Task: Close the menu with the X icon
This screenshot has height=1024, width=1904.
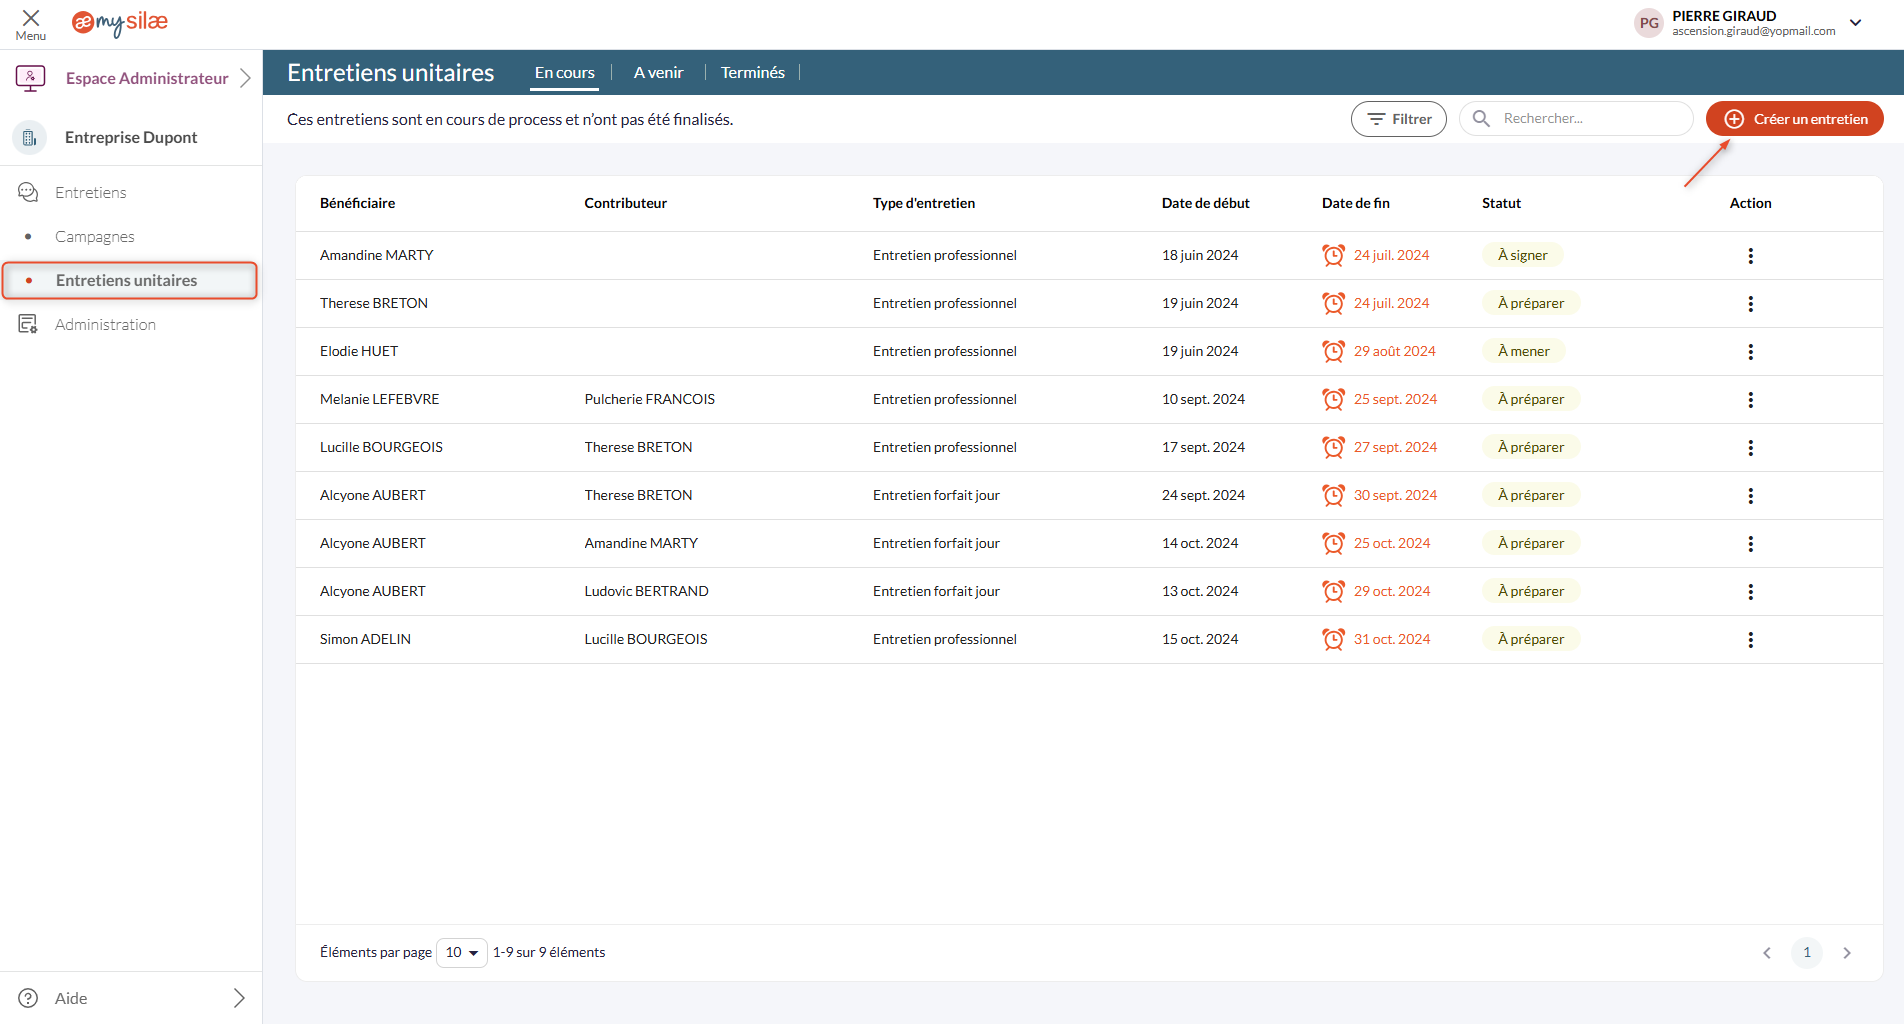Action: click(30, 19)
